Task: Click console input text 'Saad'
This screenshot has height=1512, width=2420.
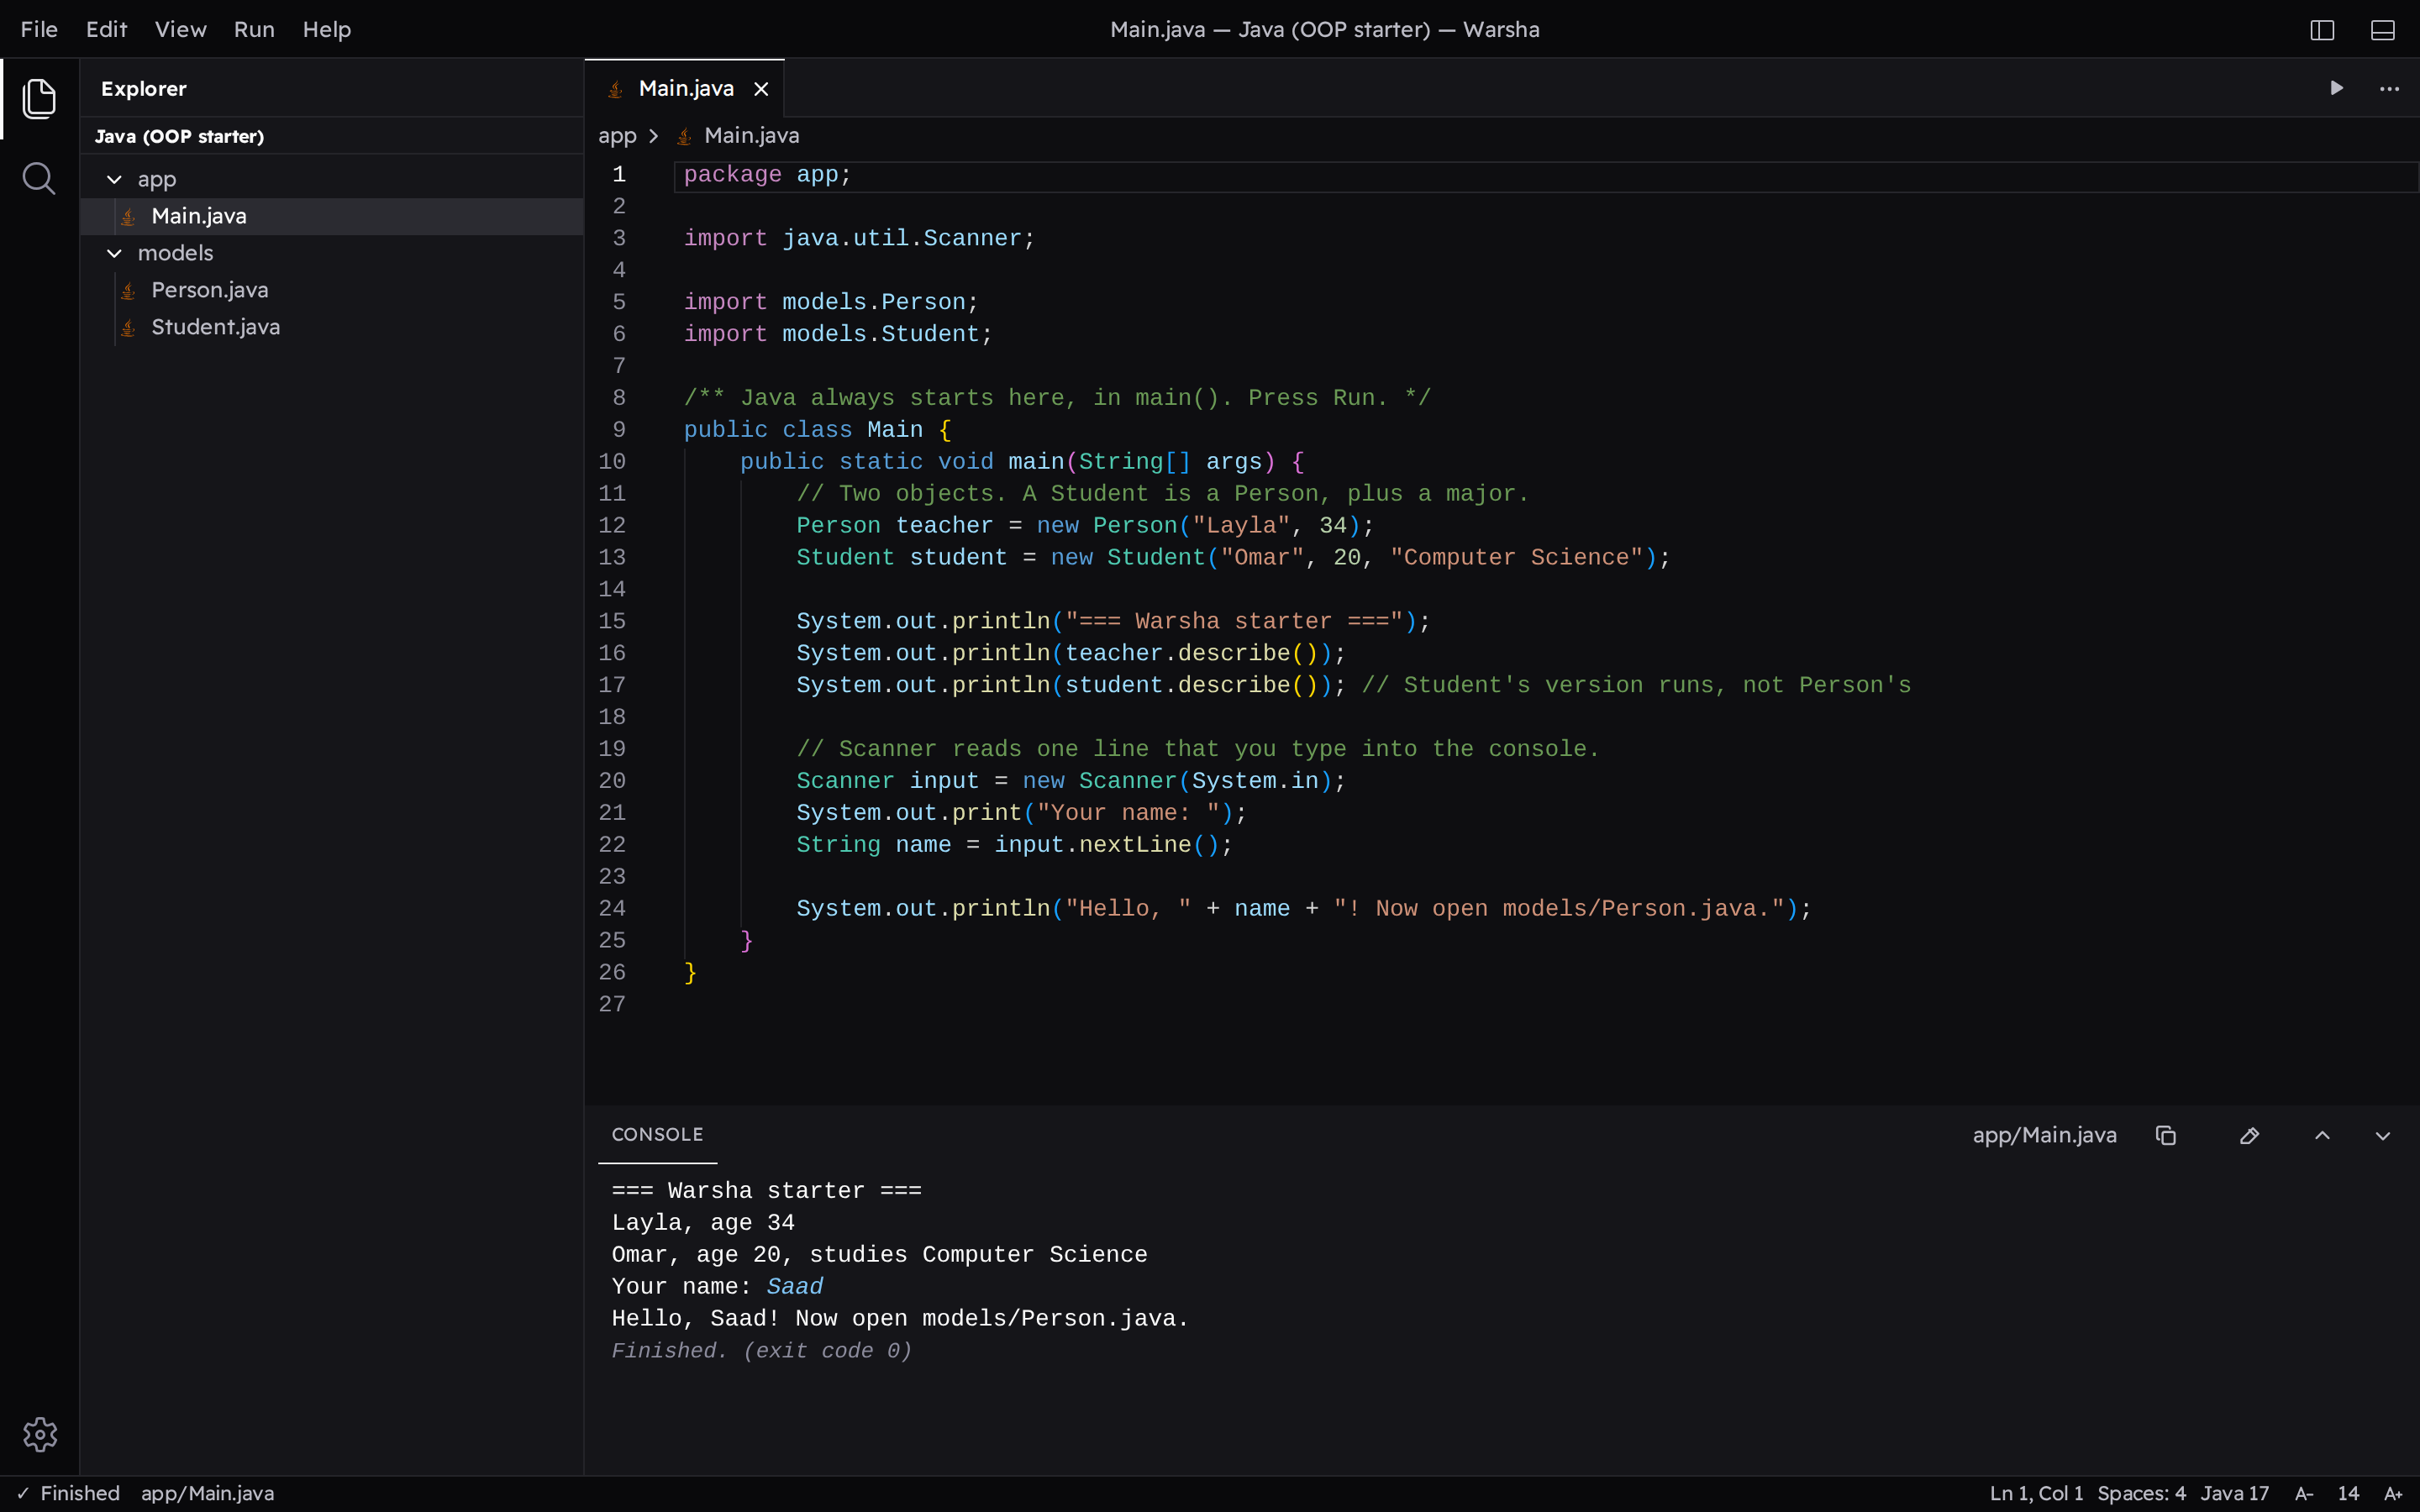Action: tap(795, 1287)
